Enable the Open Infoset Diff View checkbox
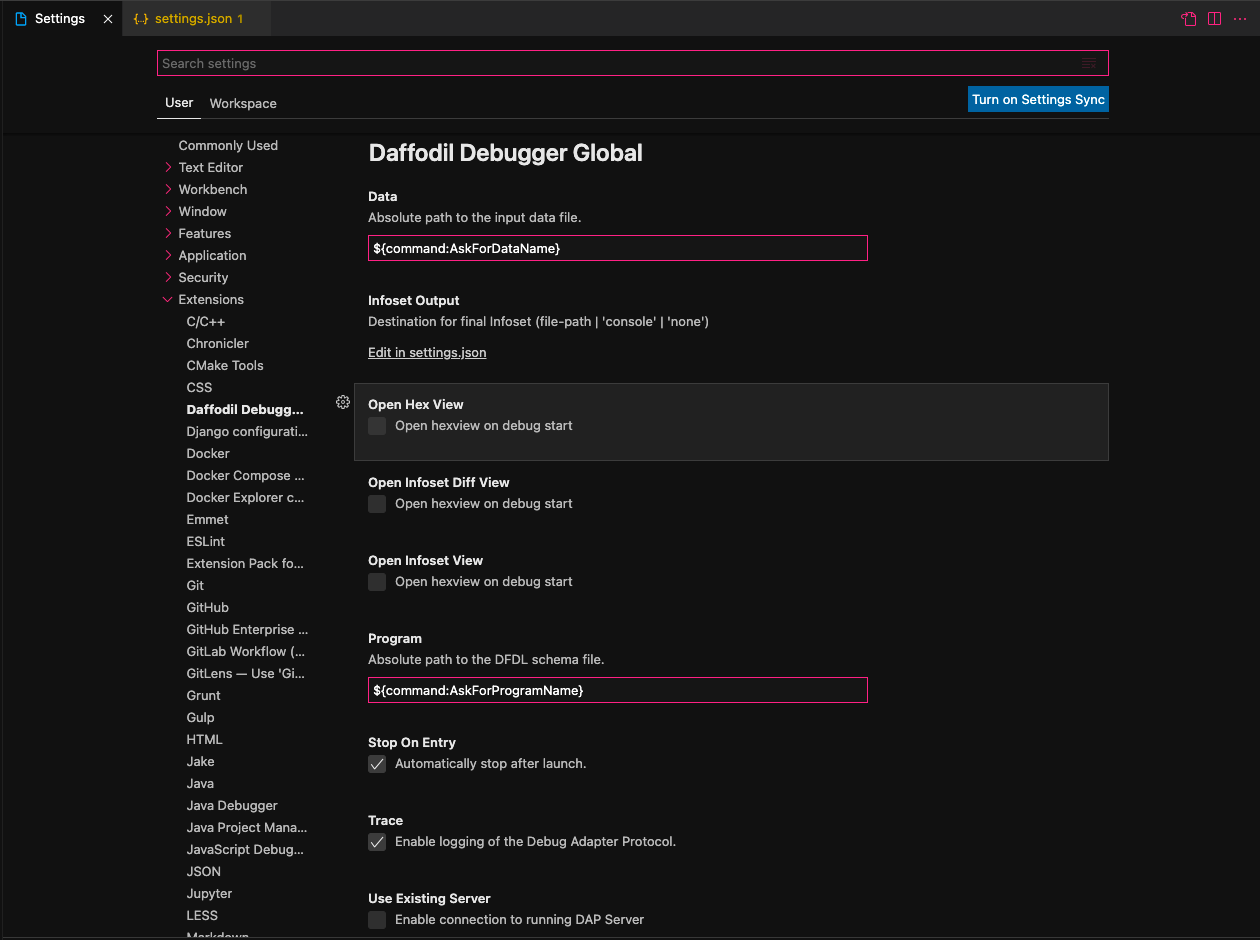 point(377,504)
